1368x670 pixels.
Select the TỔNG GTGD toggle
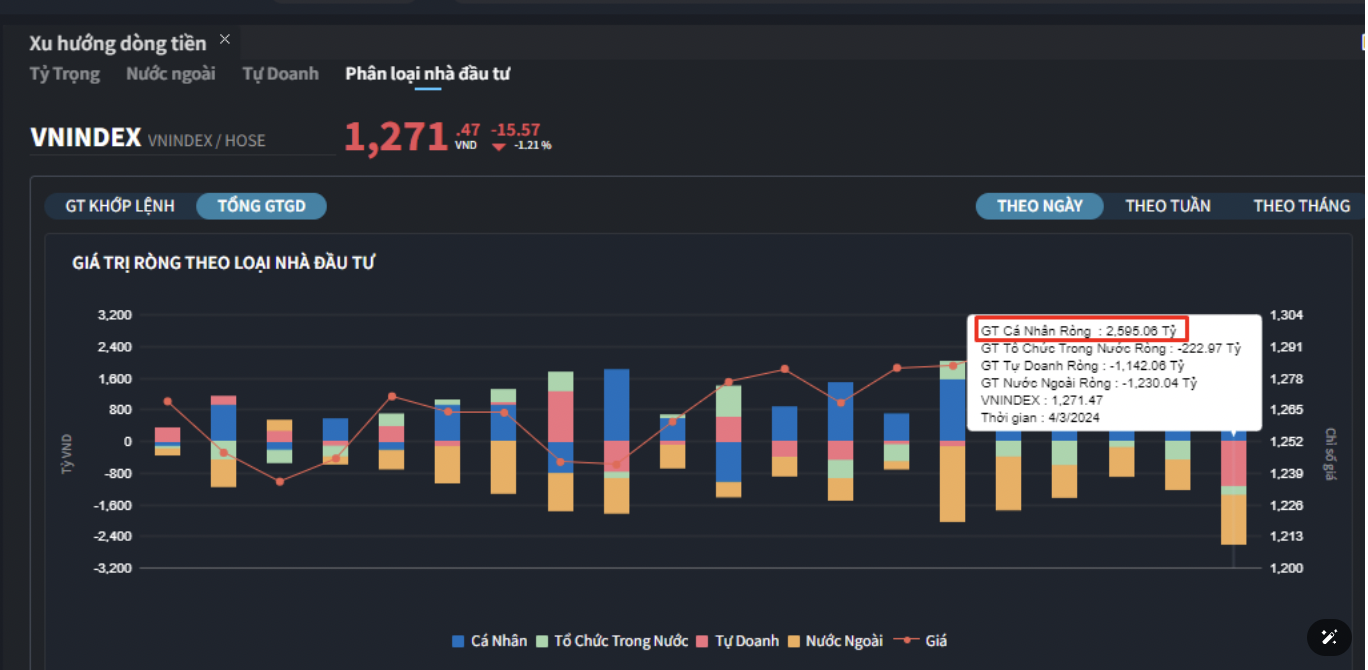tap(261, 206)
